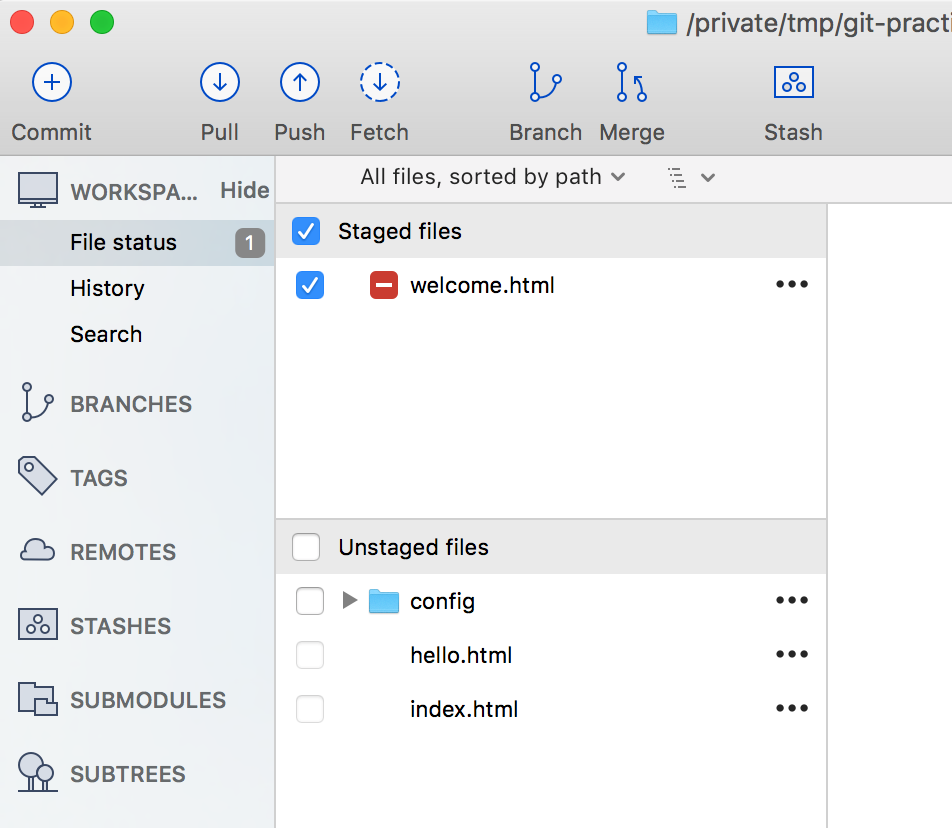
Task: Open SUBMODULES section in sidebar
Action: pyautogui.click(x=147, y=699)
